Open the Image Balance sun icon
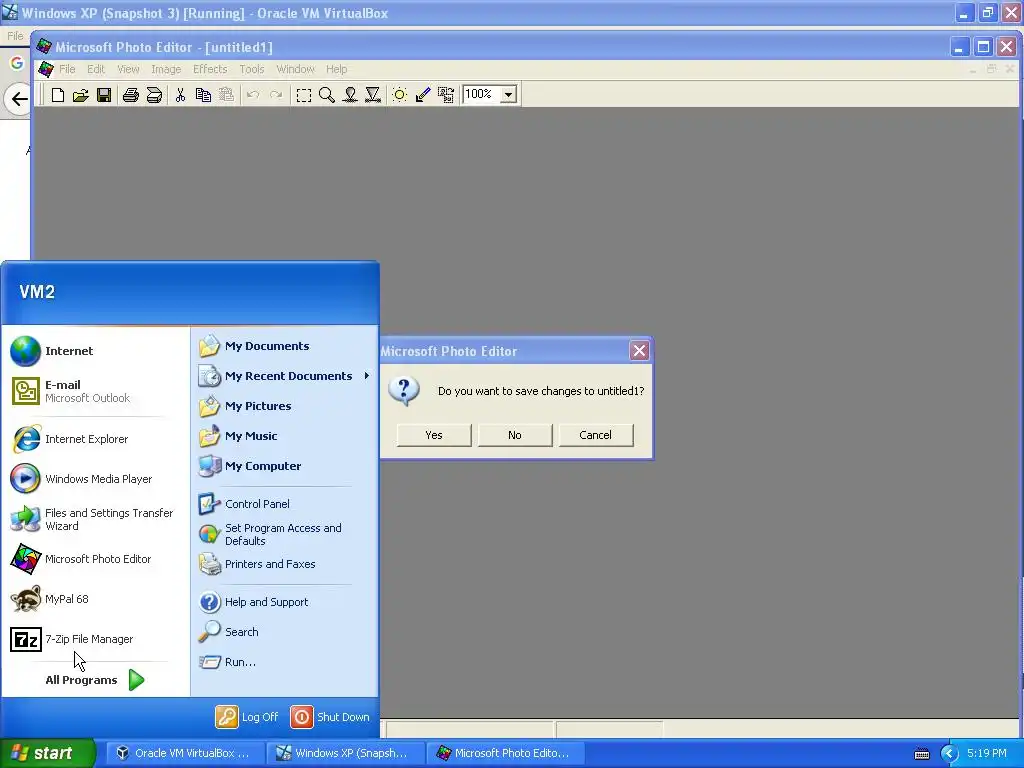 [400, 95]
